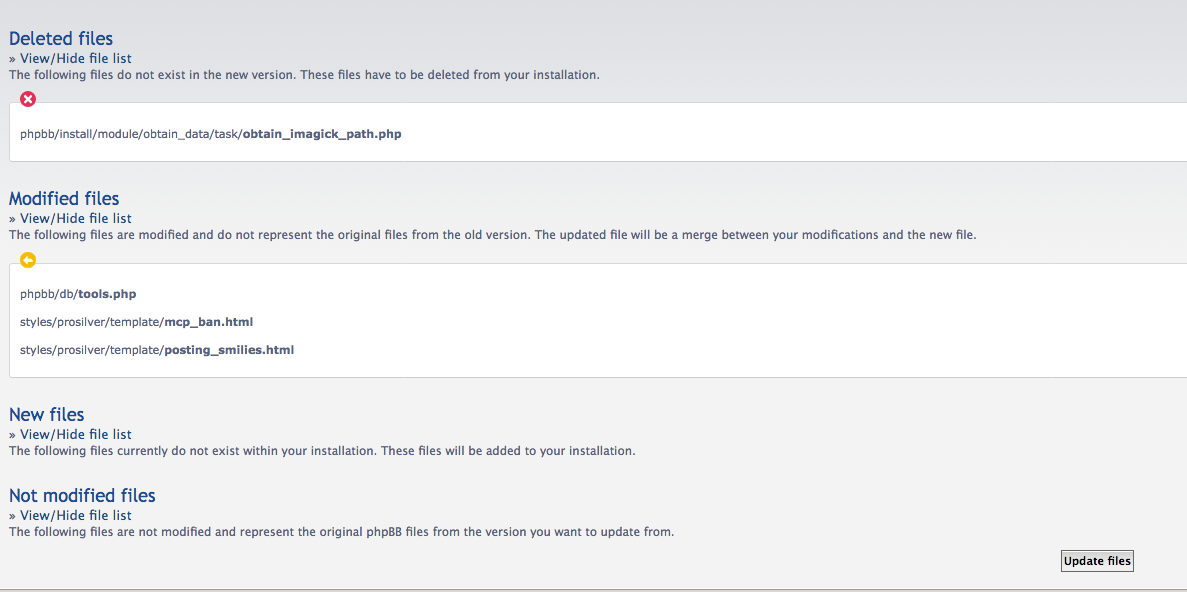
Task: Click empty space in Modified files list box
Action: 700,320
